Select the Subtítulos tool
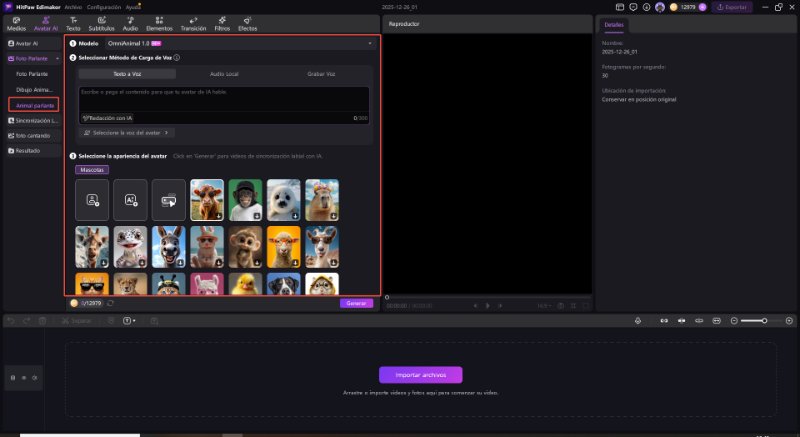Screen dimensions: 800x437 coord(101,24)
